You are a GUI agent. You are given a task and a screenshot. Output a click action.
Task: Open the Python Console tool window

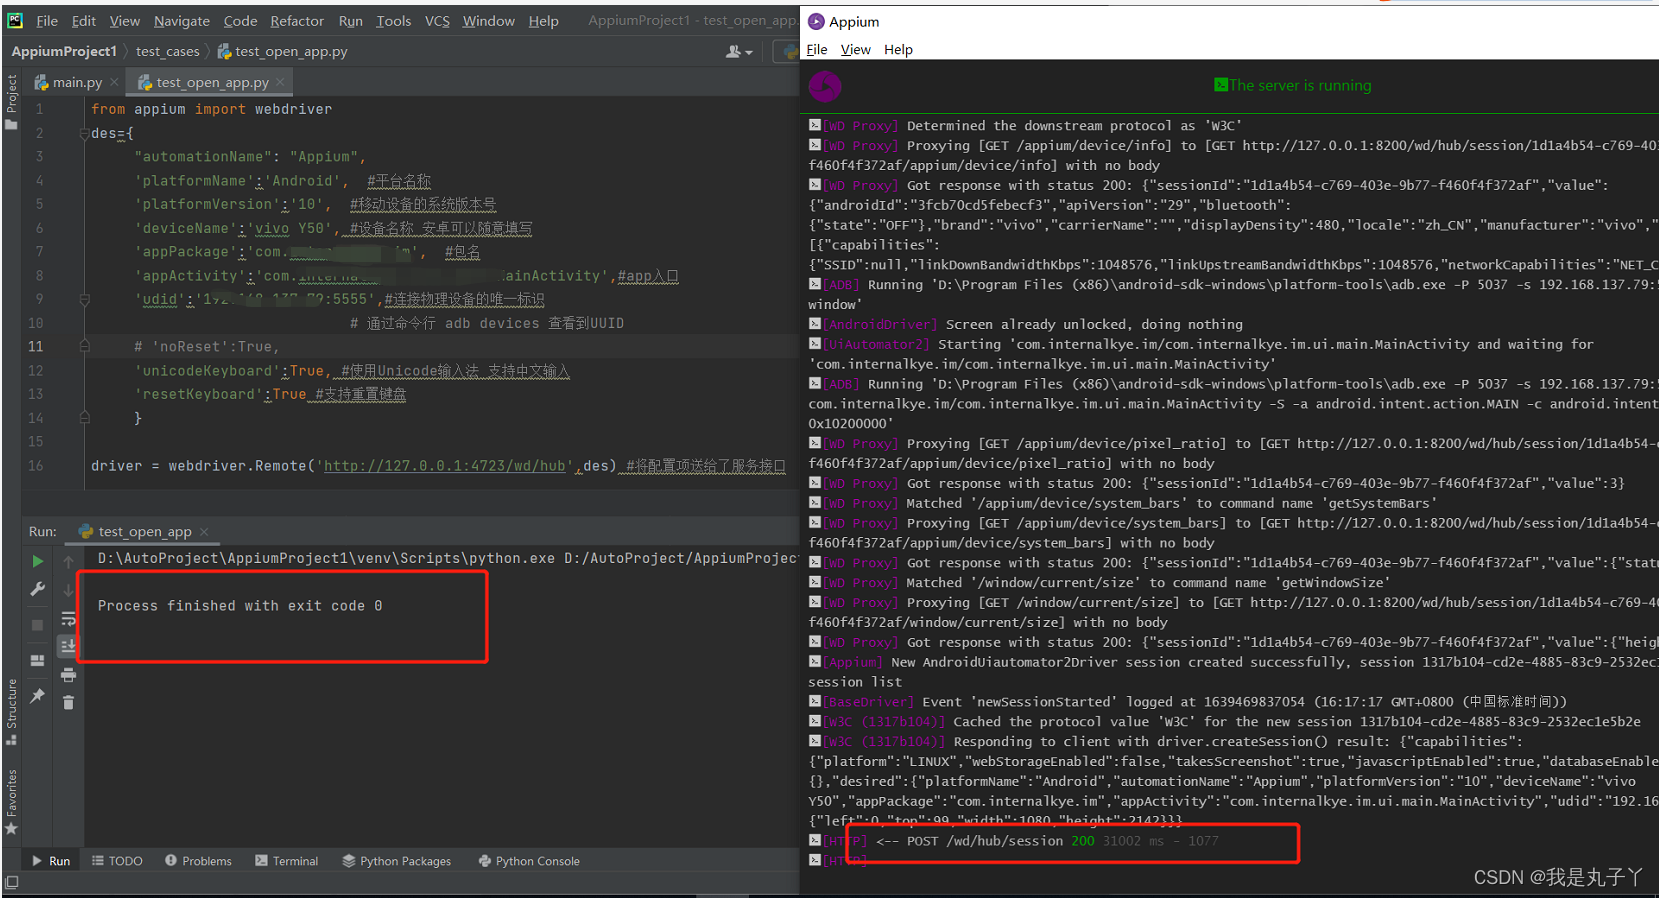click(529, 861)
